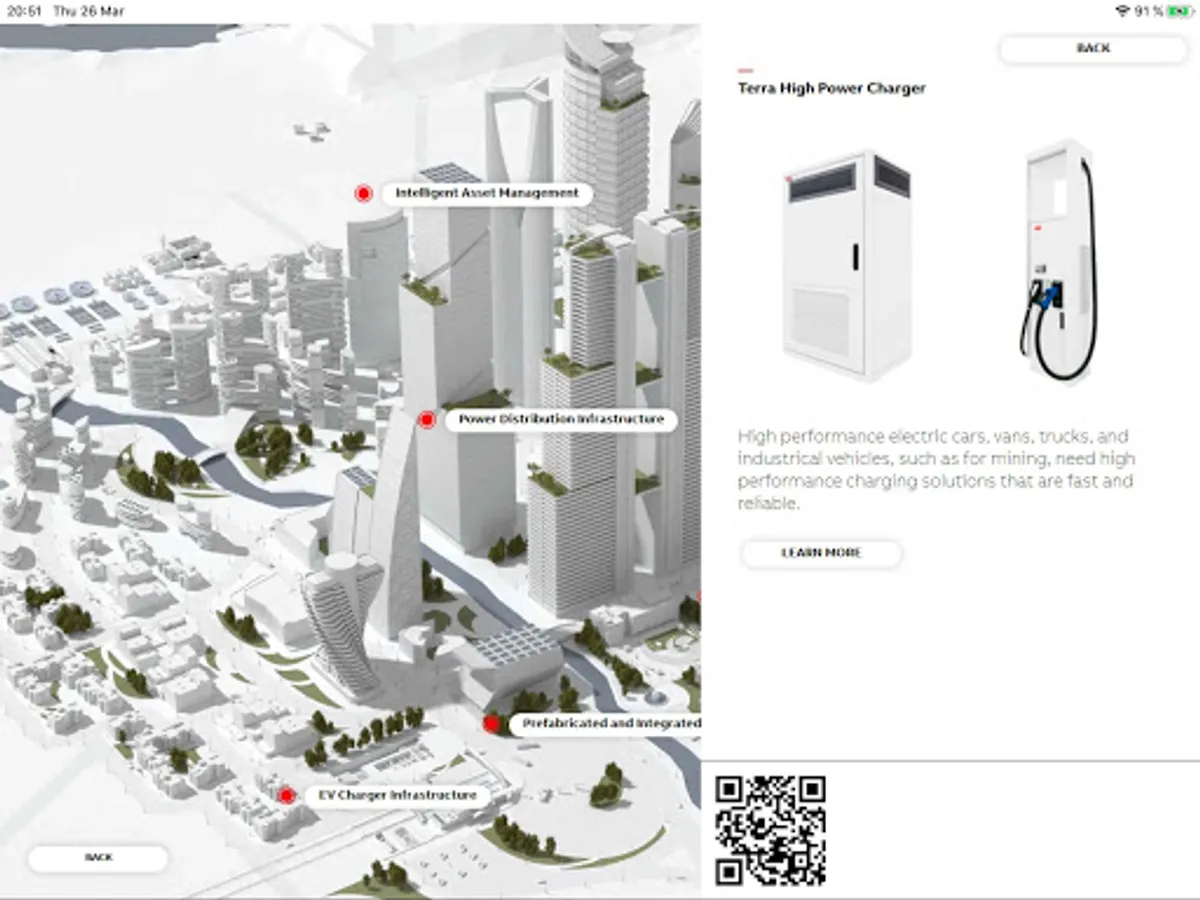Click the high performance charging description paragraph
The height and width of the screenshot is (900, 1200).
tap(936, 470)
